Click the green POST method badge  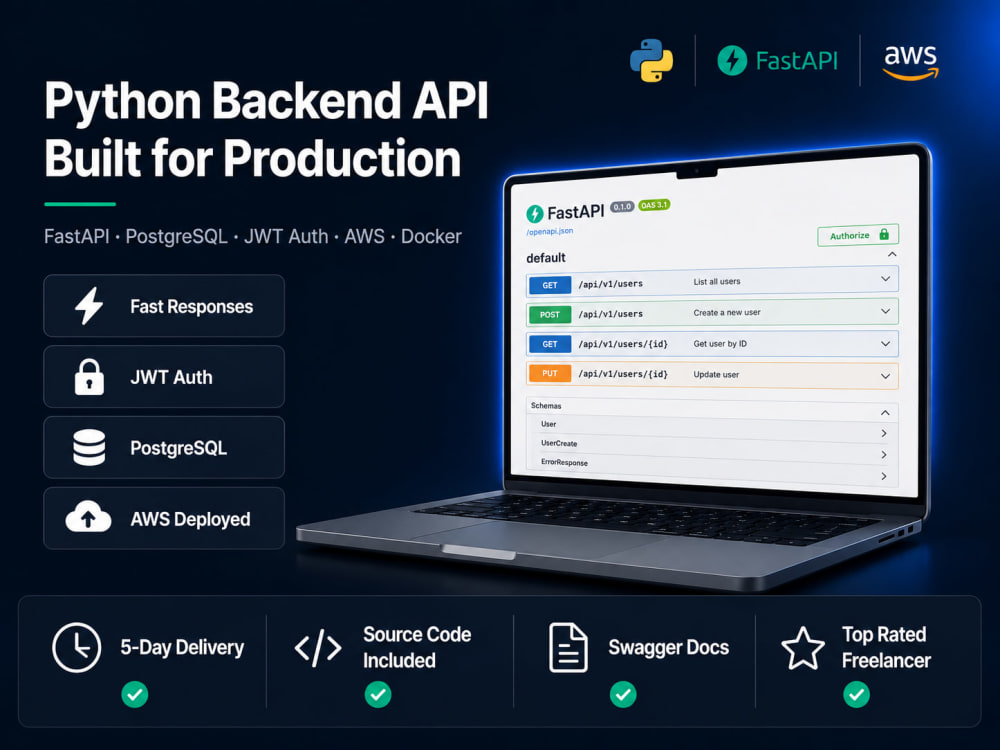(x=550, y=314)
